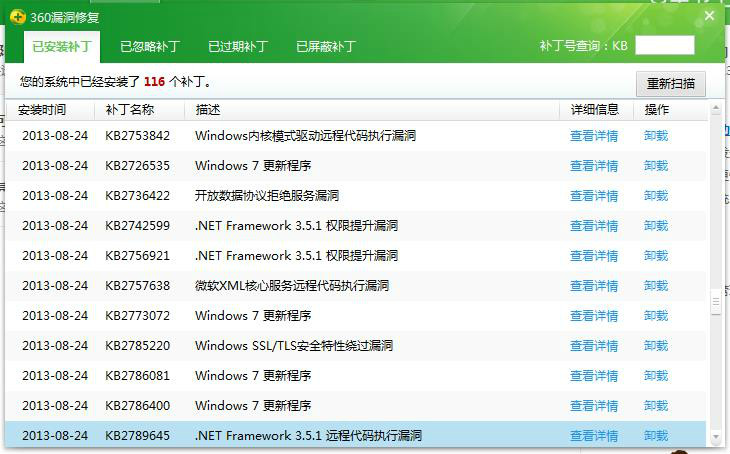This screenshot has width=730, height=454.
Task: Open the 已屏蔽补丁 tab
Action: (x=326, y=47)
